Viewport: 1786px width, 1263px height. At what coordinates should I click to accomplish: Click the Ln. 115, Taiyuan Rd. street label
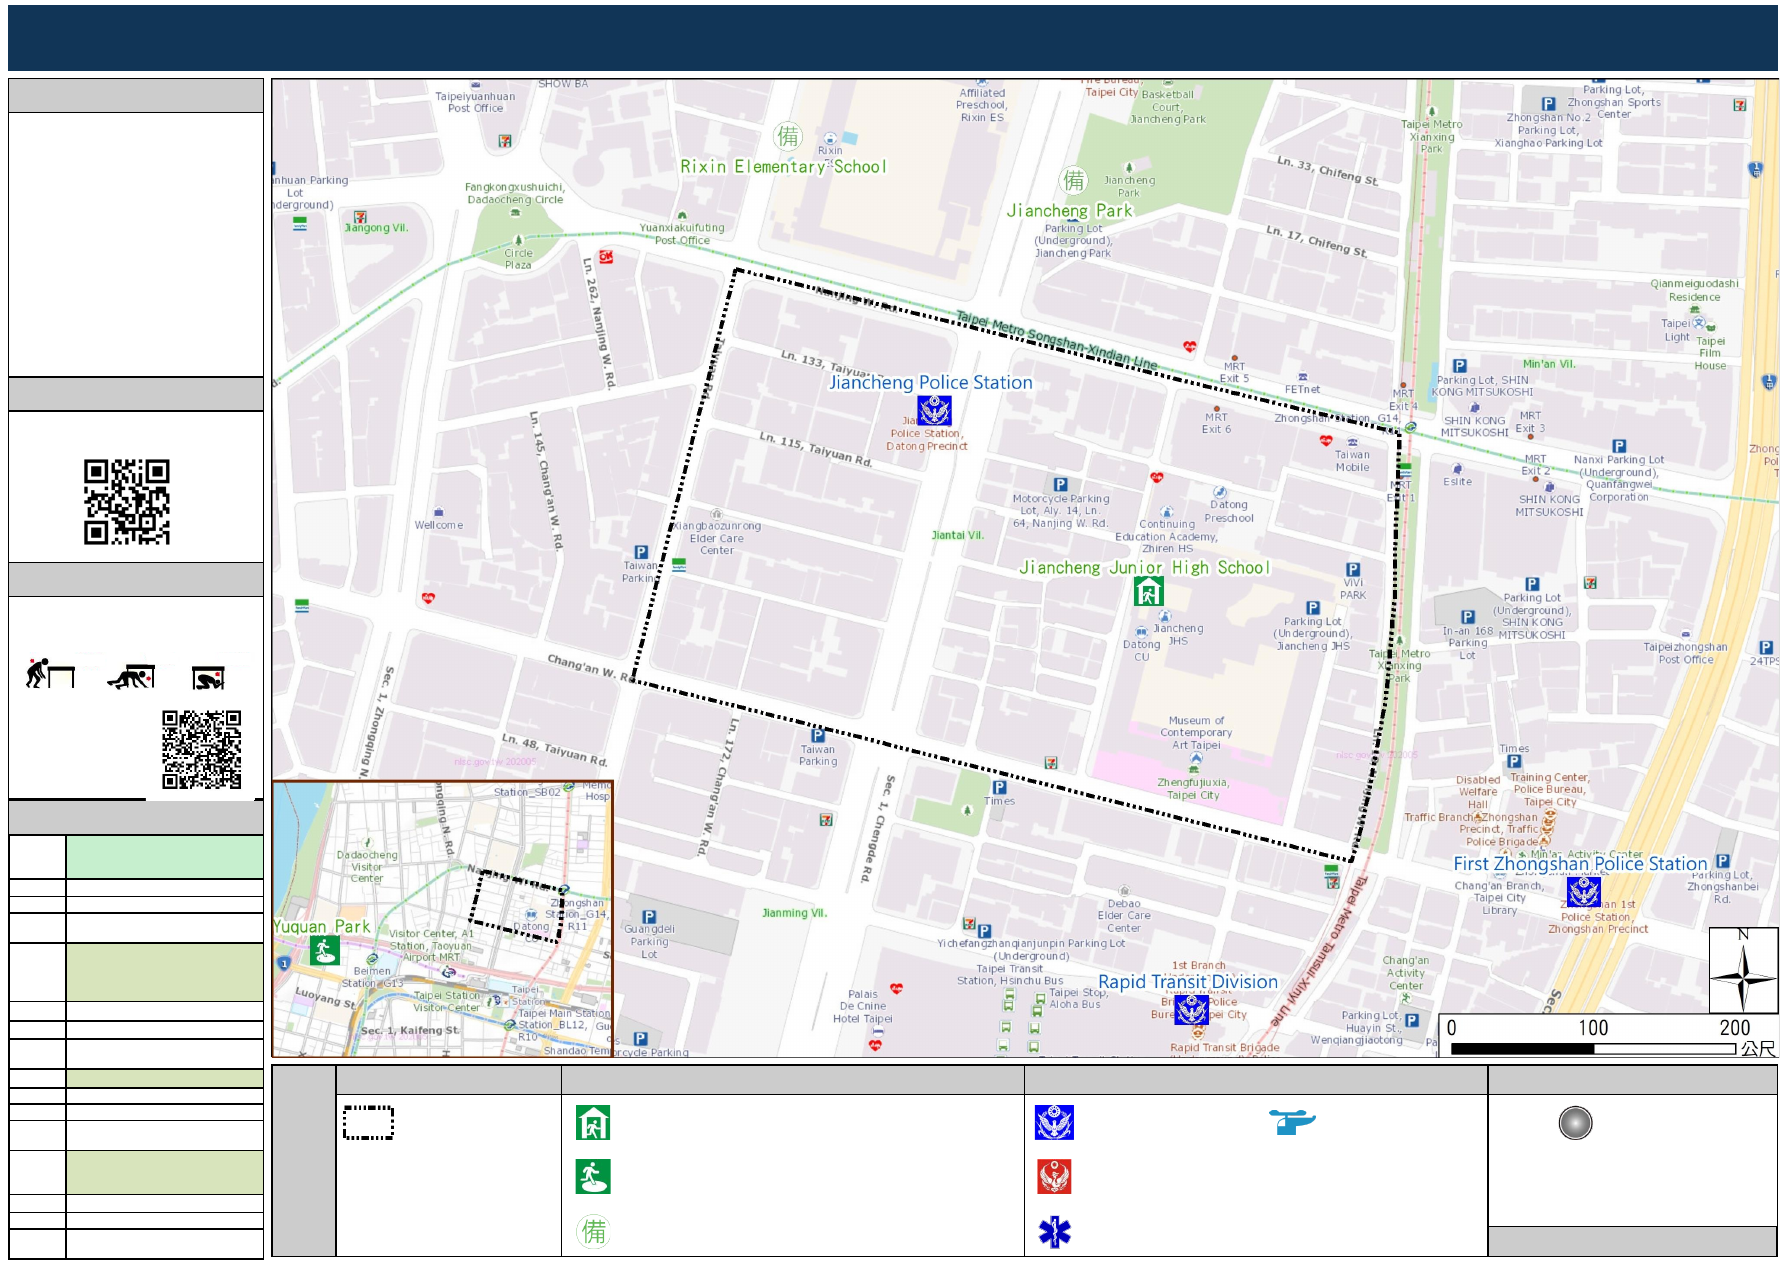click(816, 449)
